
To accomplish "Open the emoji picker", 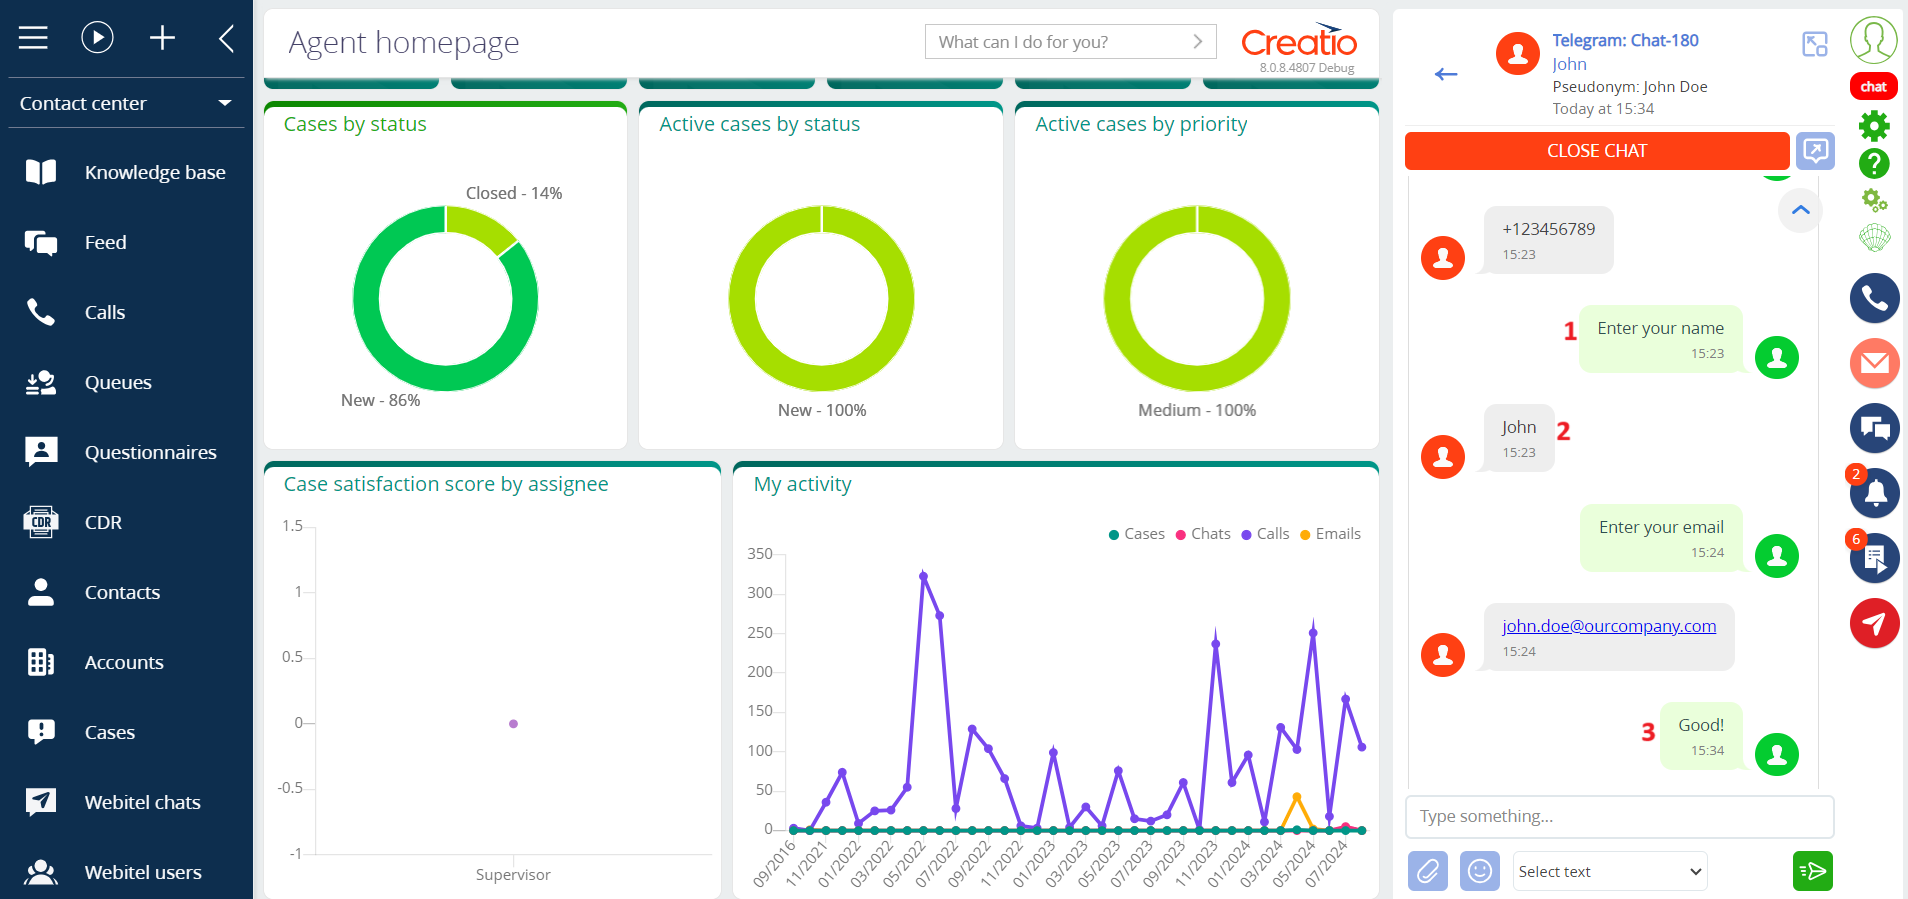I will [1480, 871].
